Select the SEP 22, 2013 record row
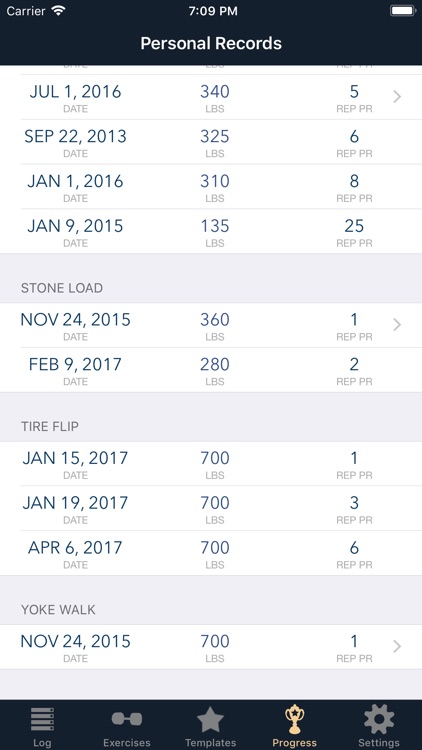The width and height of the screenshot is (422, 750). 211,142
